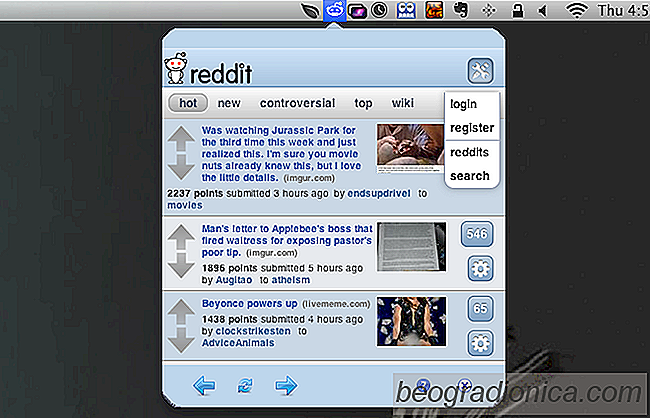Open the volume speaker menu

543,11
